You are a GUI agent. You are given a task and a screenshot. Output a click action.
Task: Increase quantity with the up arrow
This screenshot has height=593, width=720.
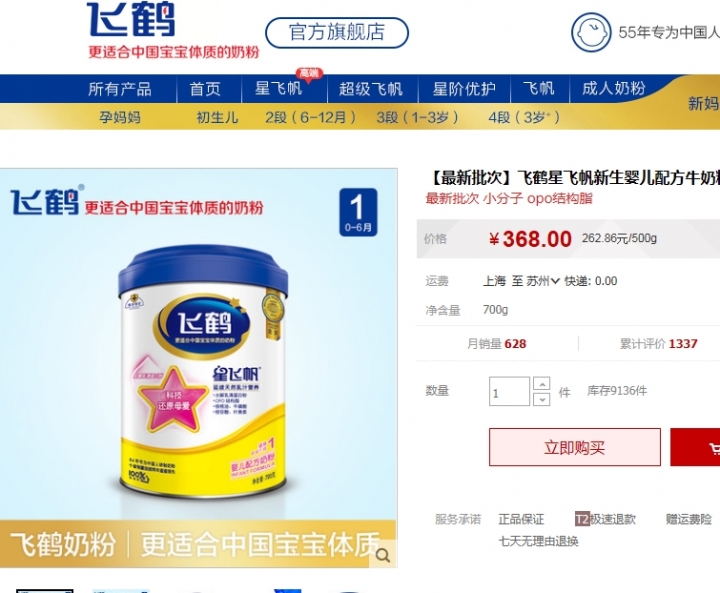[x=542, y=384]
